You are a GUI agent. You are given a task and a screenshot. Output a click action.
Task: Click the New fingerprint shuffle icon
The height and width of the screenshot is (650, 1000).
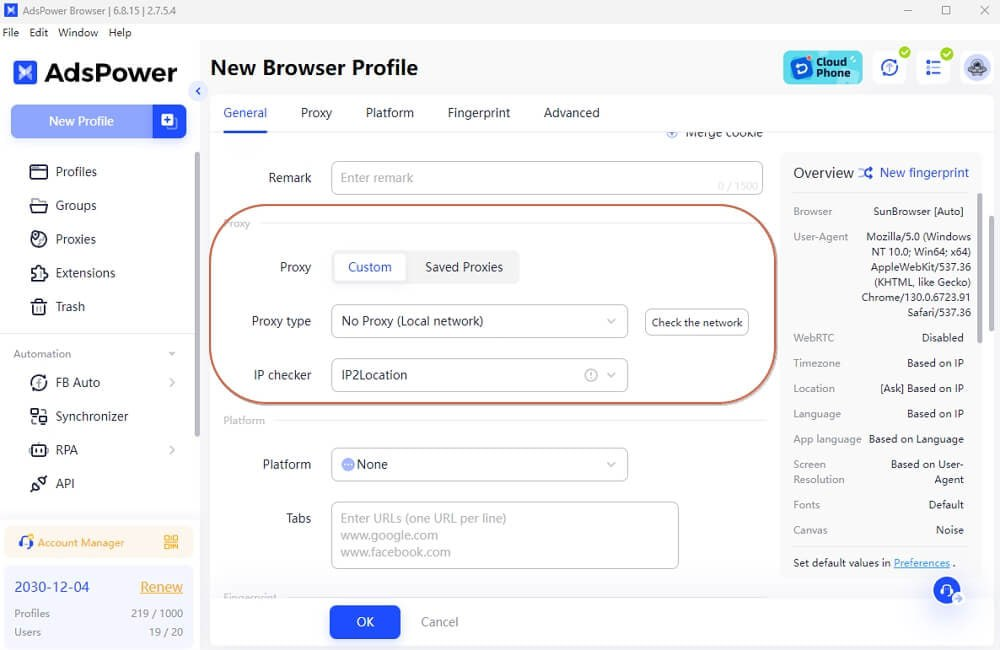coord(865,173)
